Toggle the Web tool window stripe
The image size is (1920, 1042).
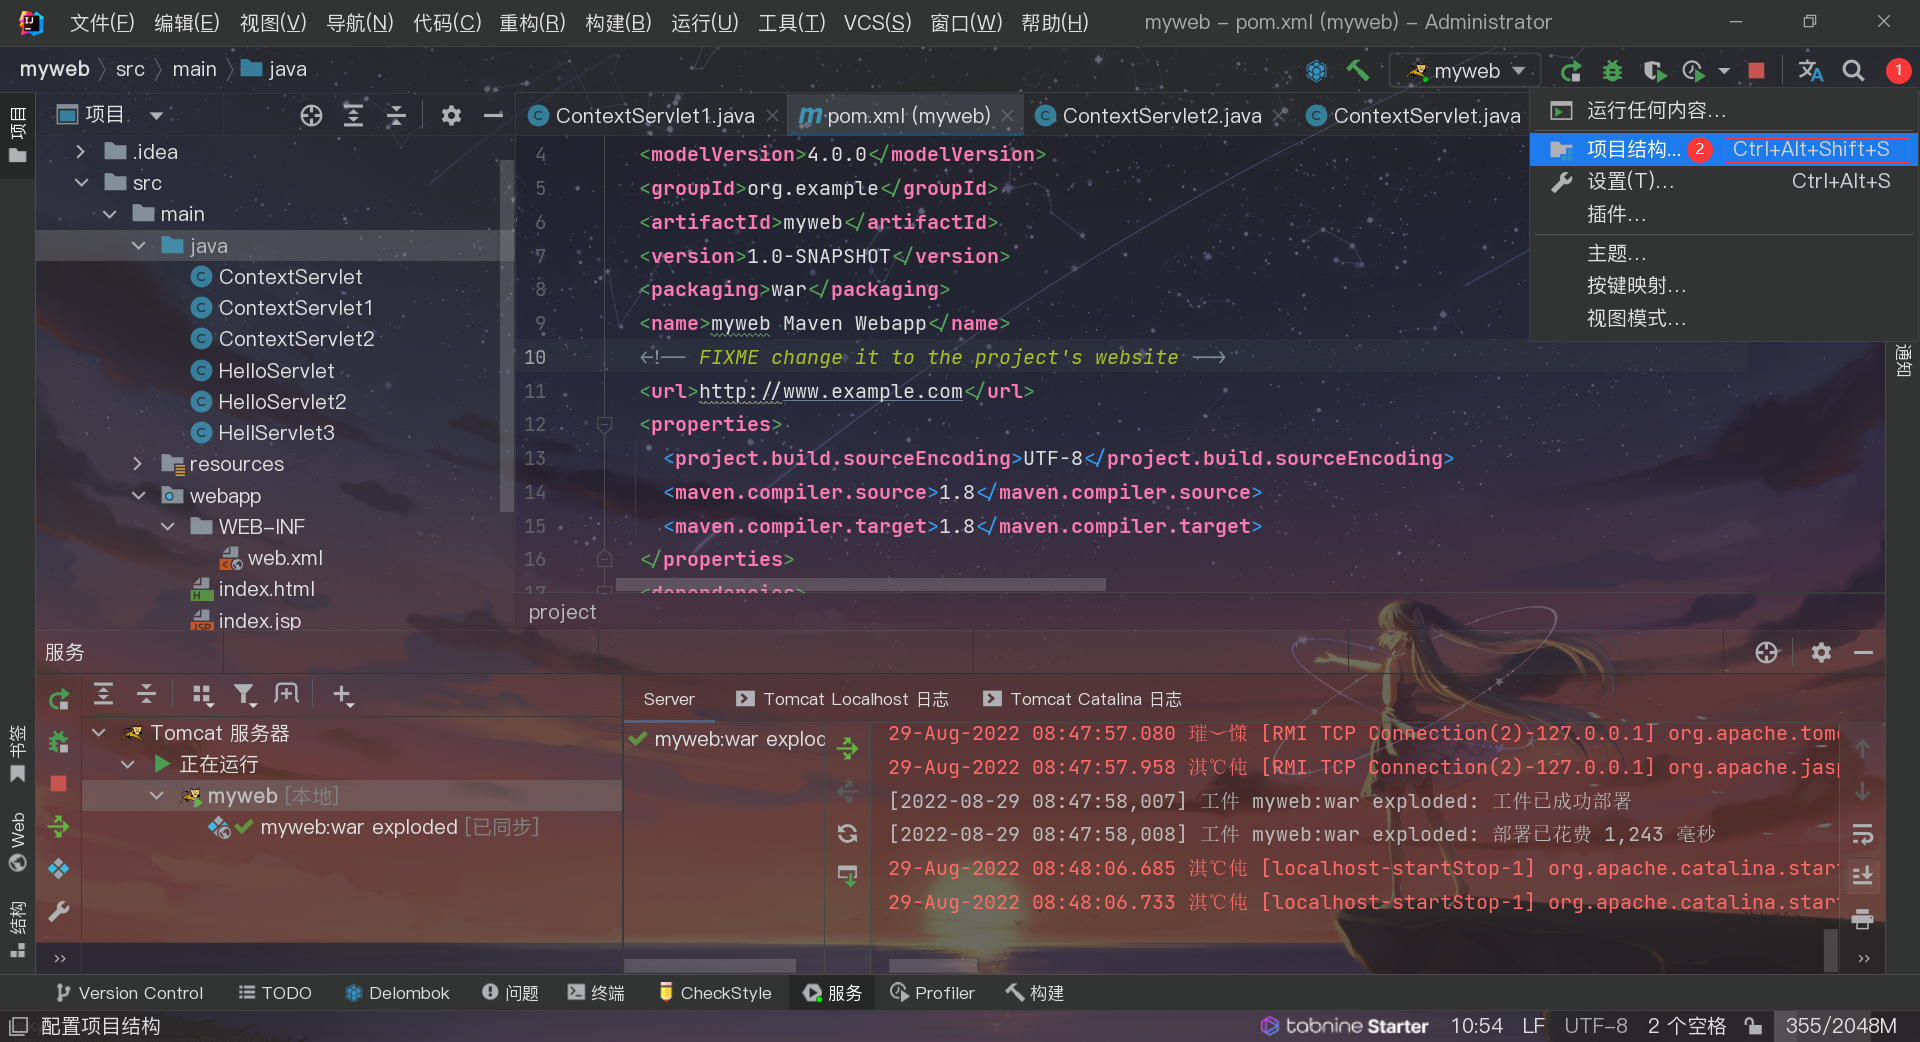tap(17, 843)
